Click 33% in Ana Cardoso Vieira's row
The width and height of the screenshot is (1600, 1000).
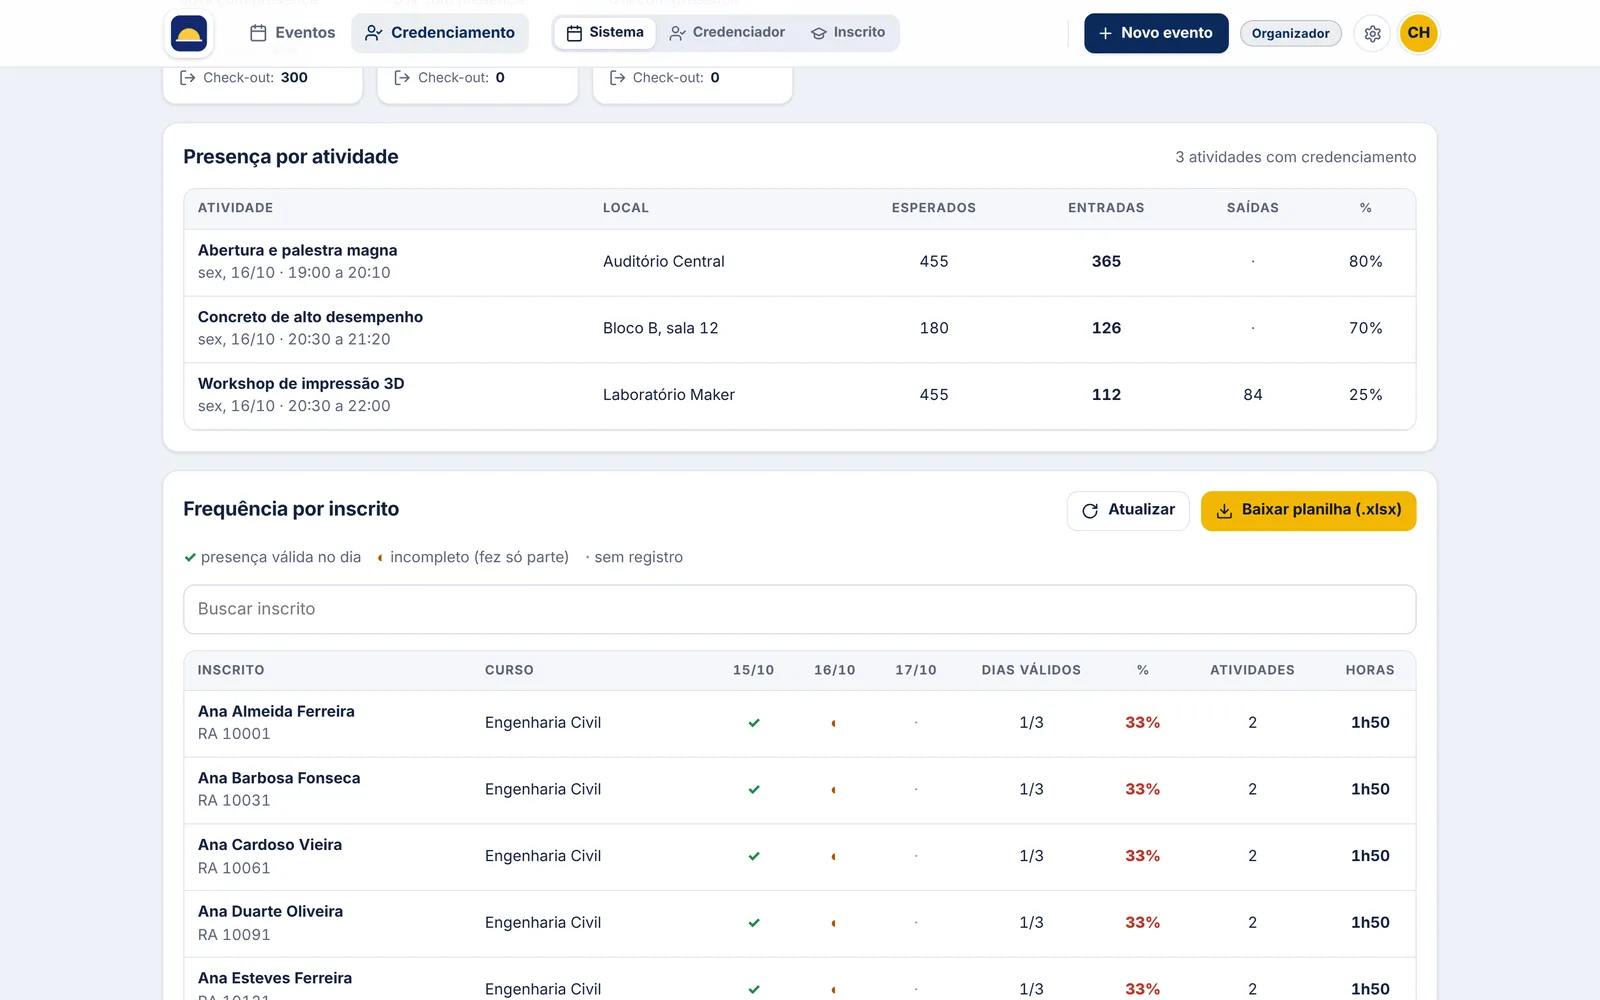1142,856
